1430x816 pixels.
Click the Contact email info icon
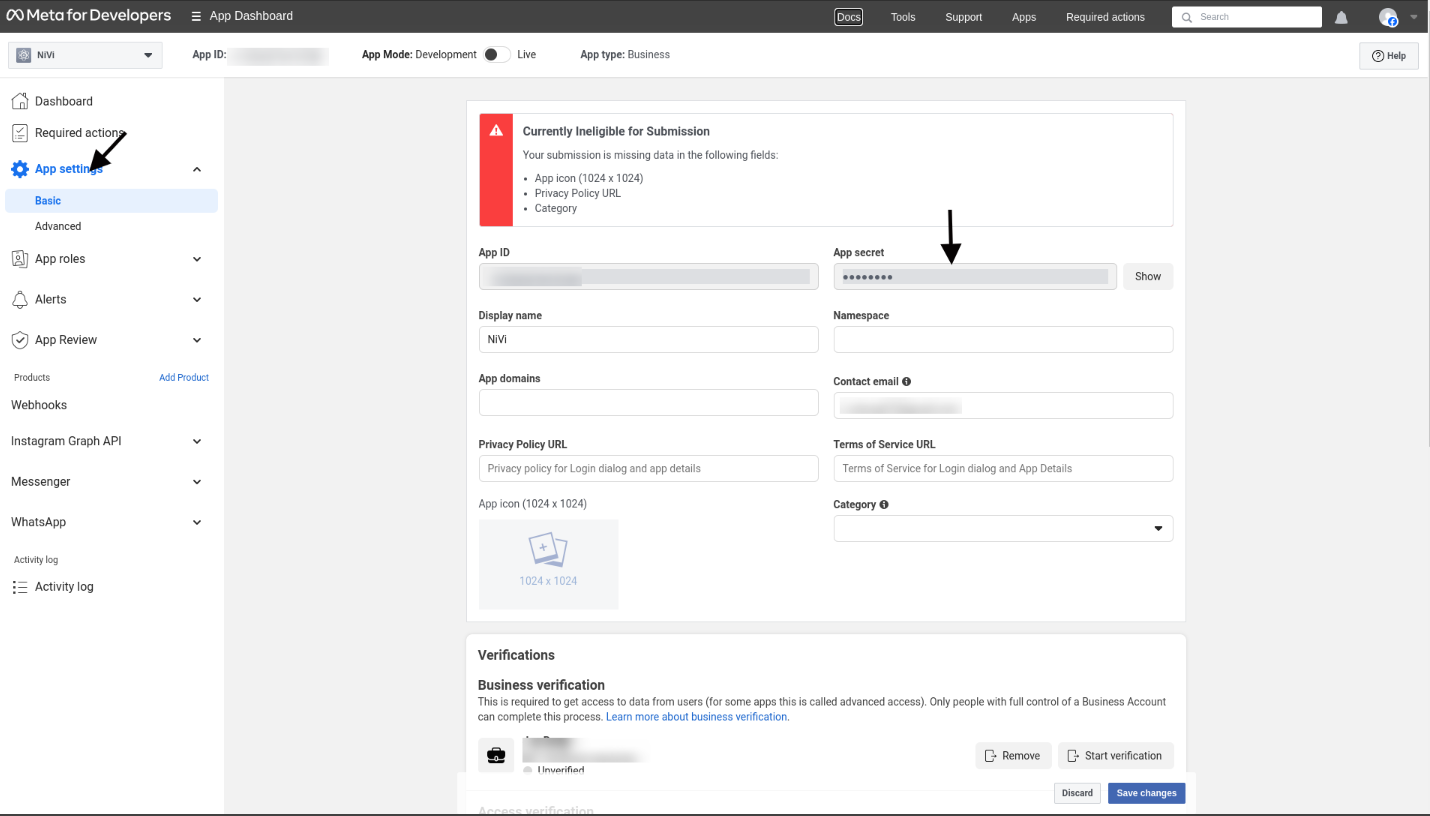click(x=906, y=381)
